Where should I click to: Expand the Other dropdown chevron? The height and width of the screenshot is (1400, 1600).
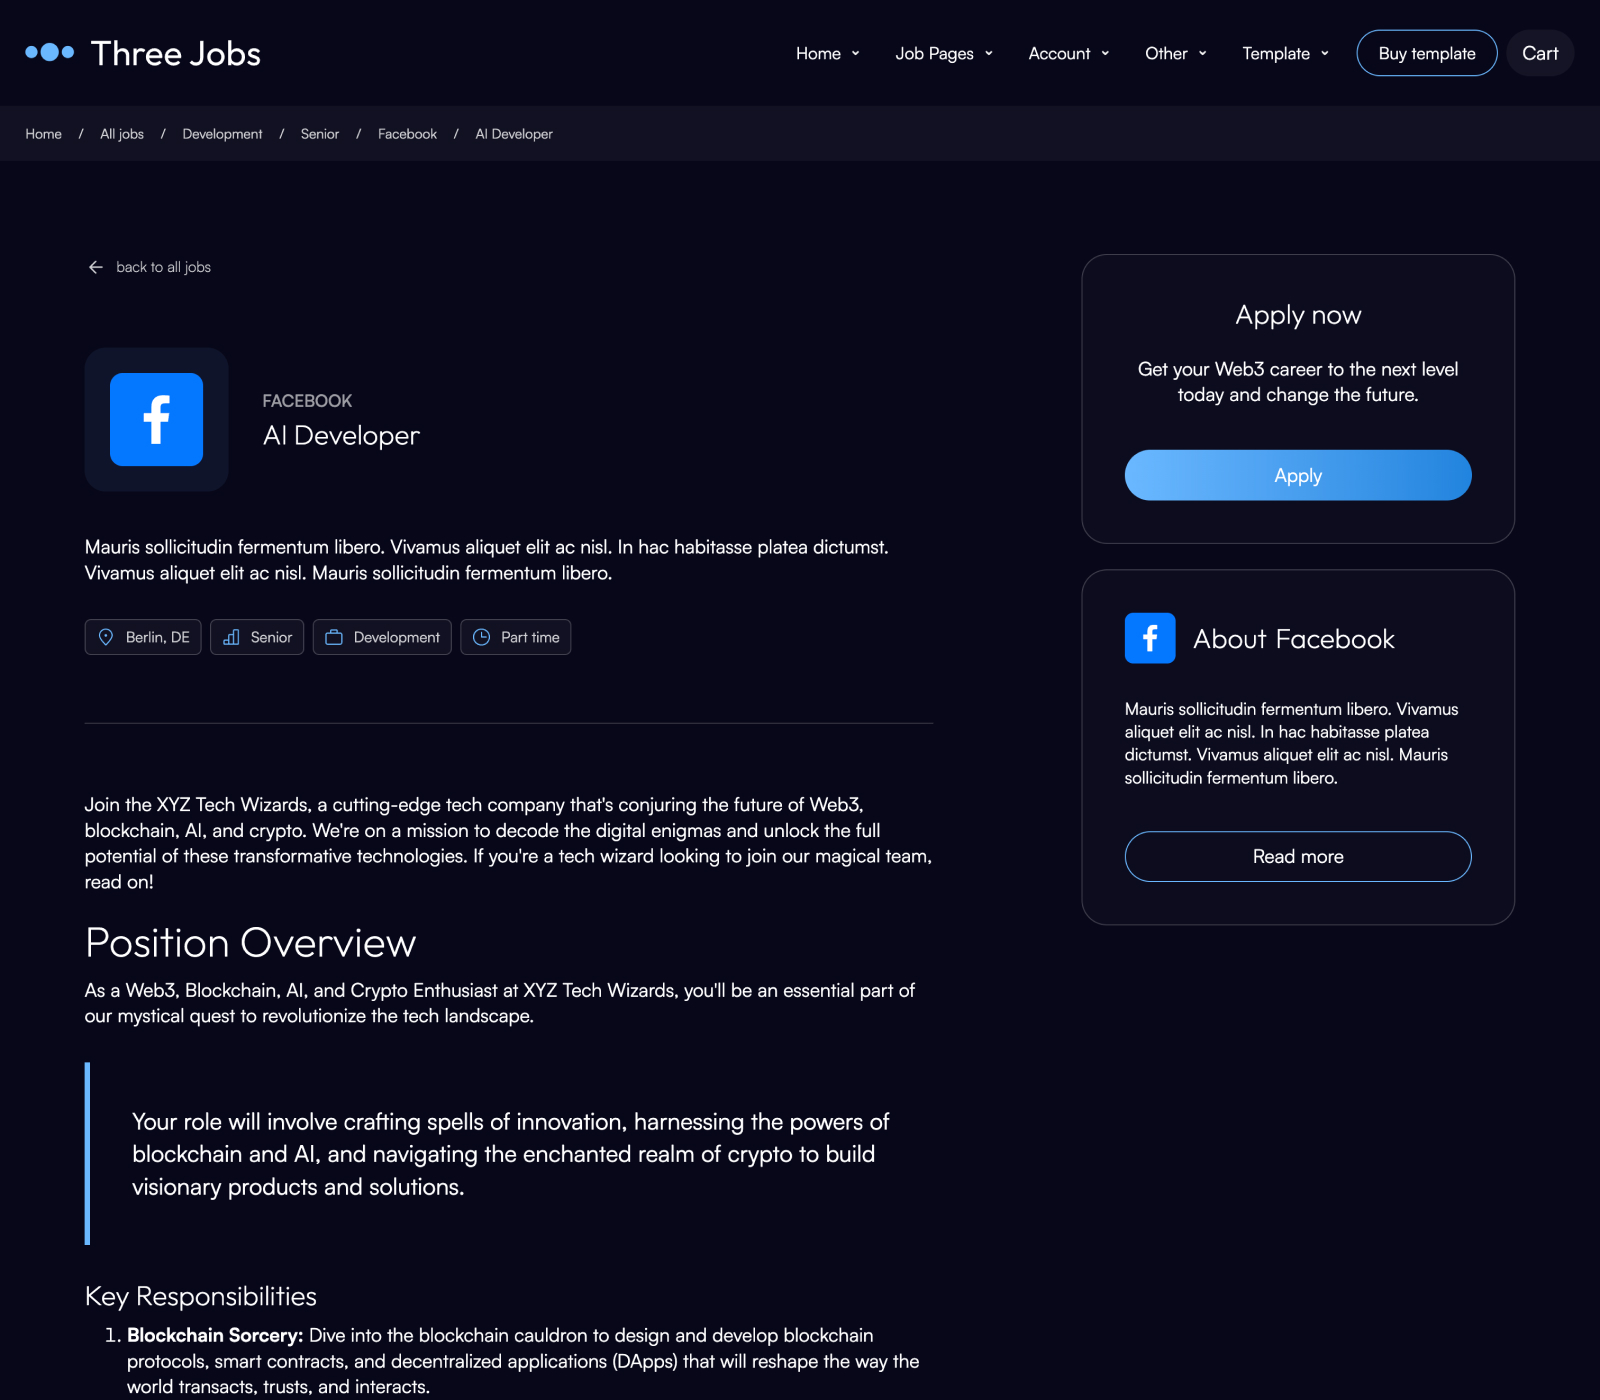click(x=1202, y=54)
